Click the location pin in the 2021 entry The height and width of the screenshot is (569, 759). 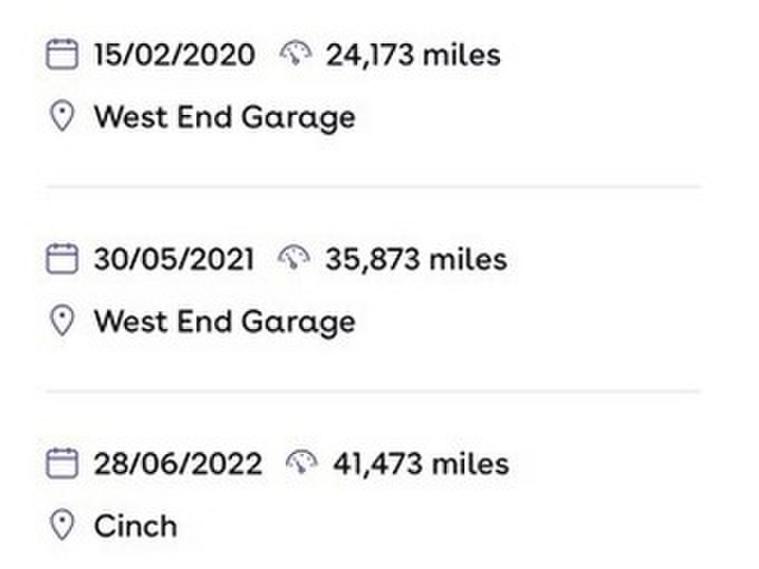tap(62, 322)
